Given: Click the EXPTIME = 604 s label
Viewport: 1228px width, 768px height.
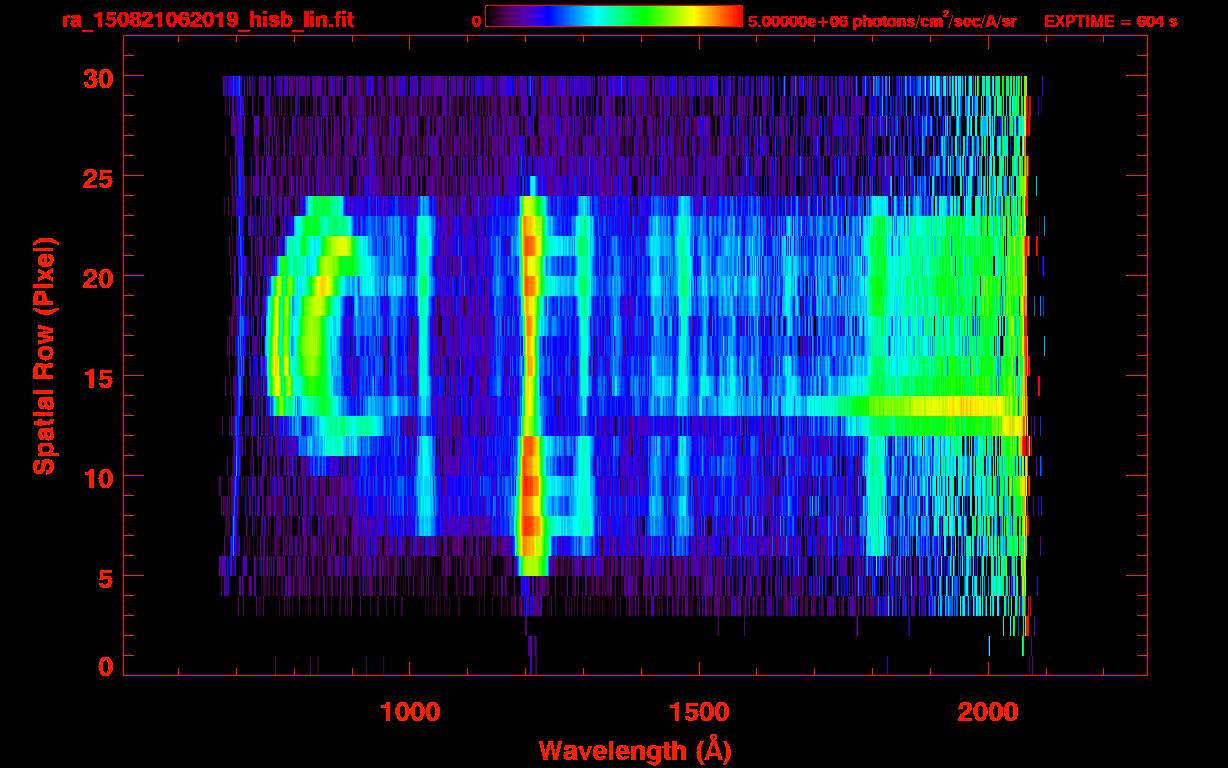Looking at the screenshot, I should tap(1110, 21).
